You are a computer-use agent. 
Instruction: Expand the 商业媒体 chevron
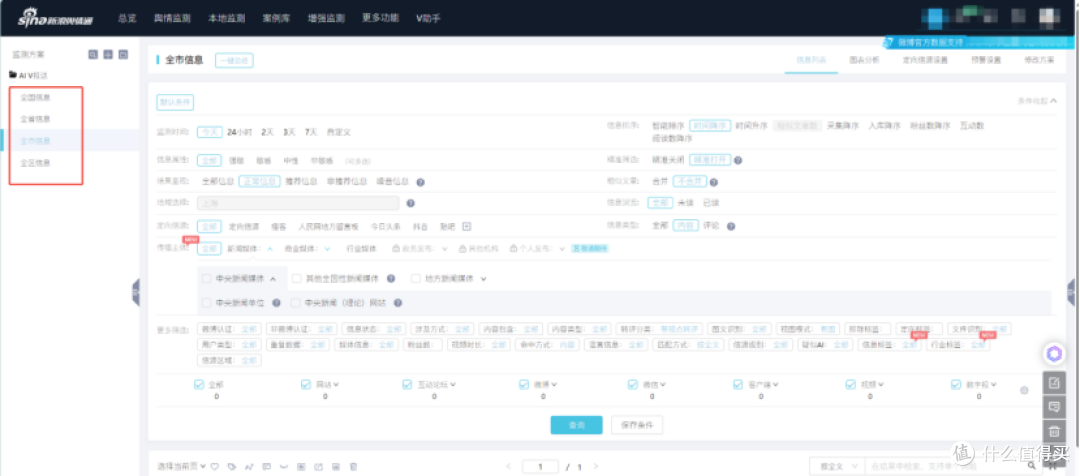click(328, 249)
